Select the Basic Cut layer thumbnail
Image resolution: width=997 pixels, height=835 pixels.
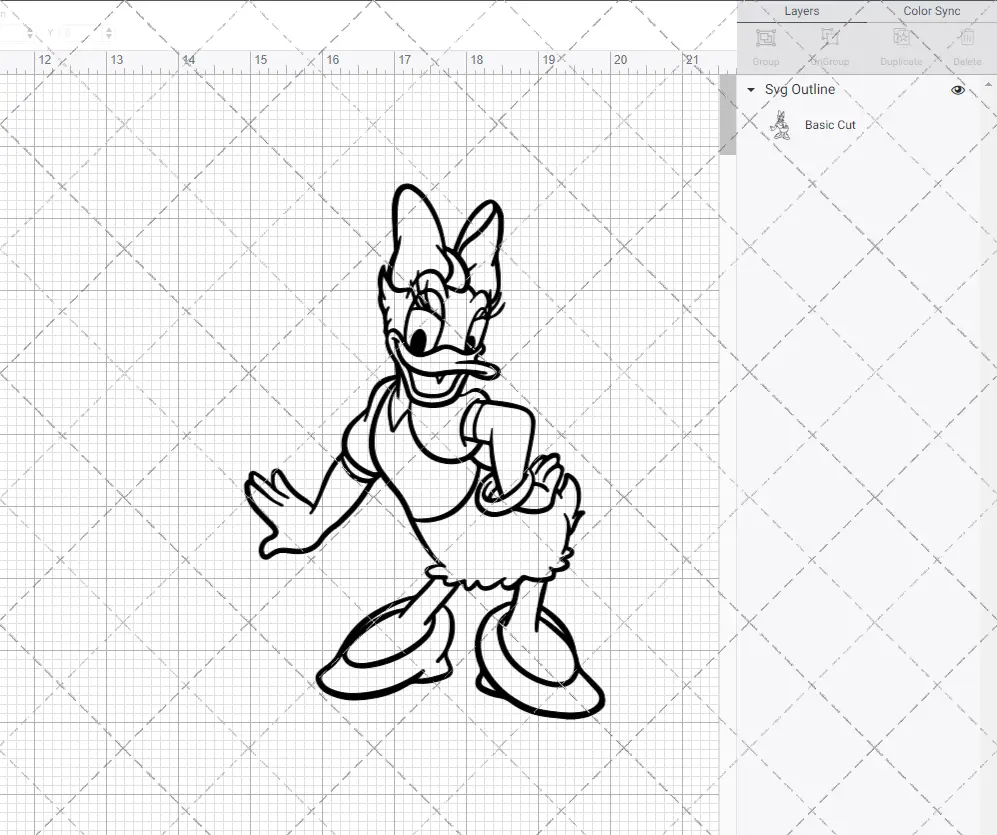click(x=780, y=125)
